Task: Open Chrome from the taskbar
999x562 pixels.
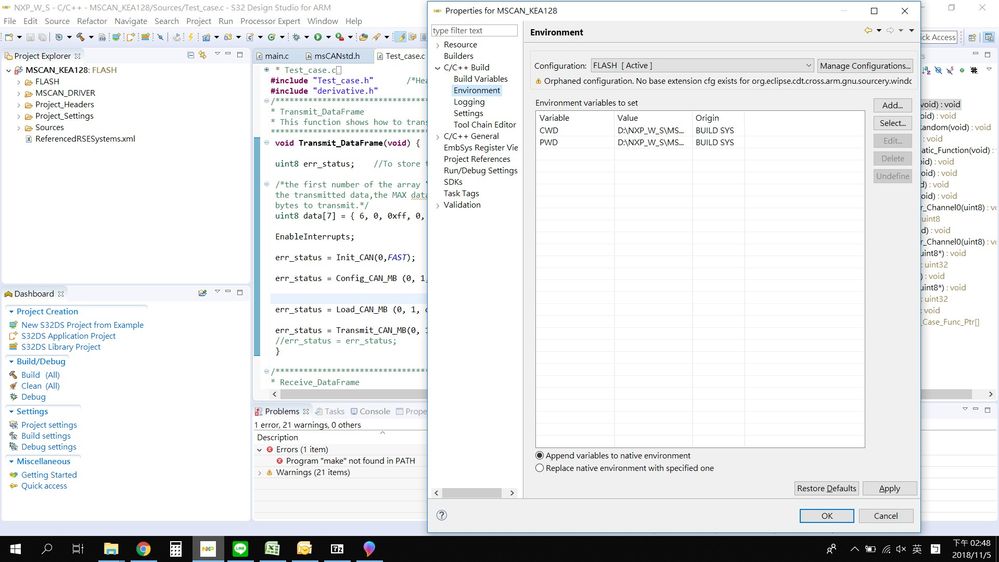Action: click(143, 549)
